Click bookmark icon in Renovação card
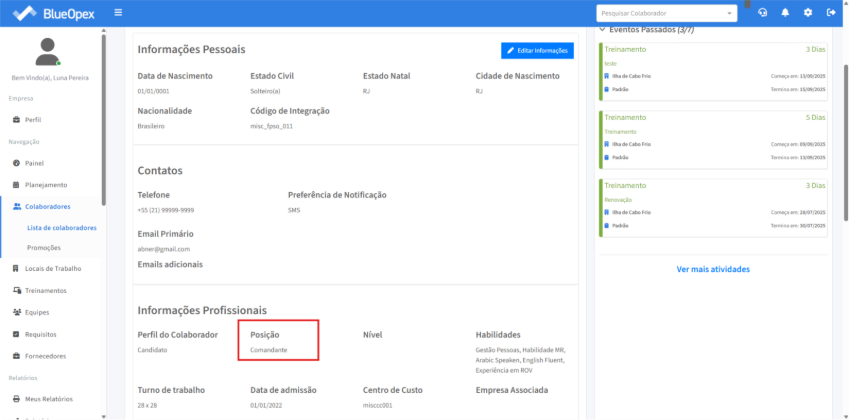Screen dimensions: 849x420 606,213
